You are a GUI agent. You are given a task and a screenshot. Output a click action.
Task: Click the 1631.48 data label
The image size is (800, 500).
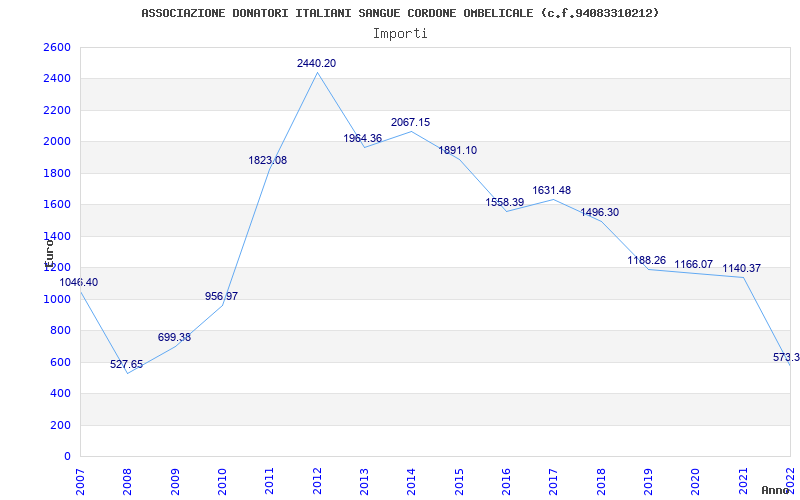click(552, 190)
